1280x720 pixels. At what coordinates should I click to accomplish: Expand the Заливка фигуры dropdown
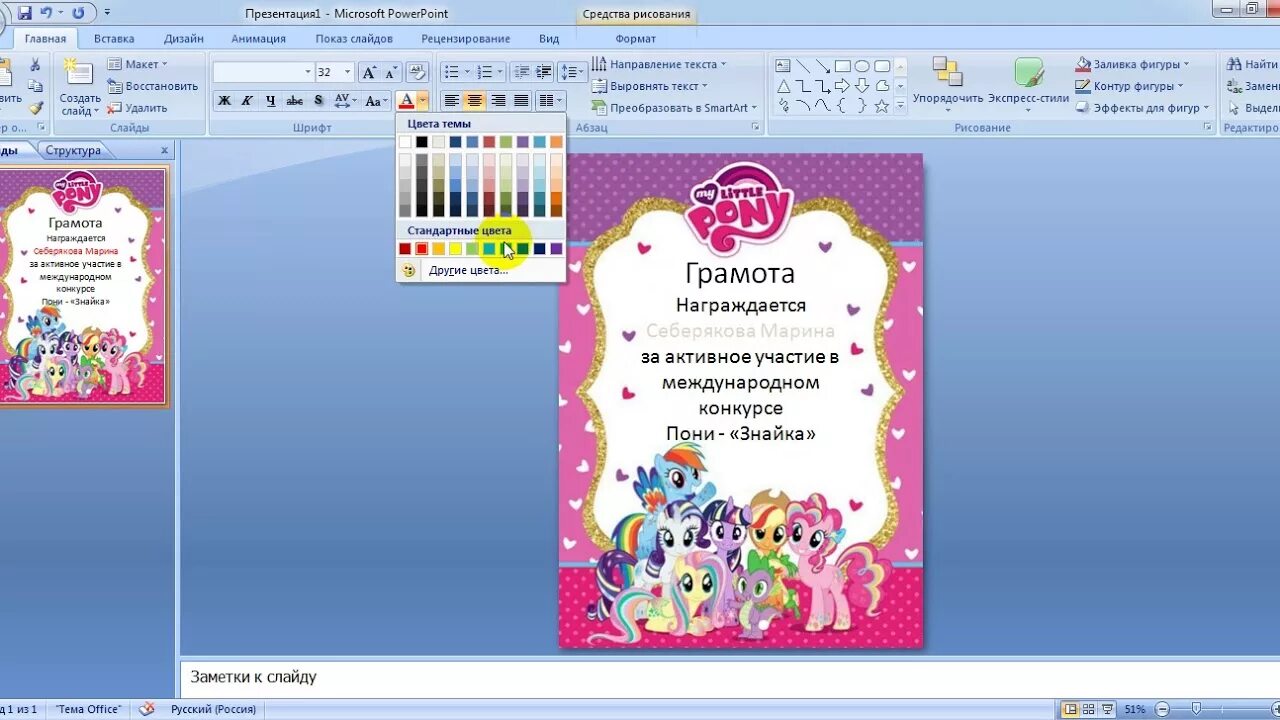[x=1133, y=64]
